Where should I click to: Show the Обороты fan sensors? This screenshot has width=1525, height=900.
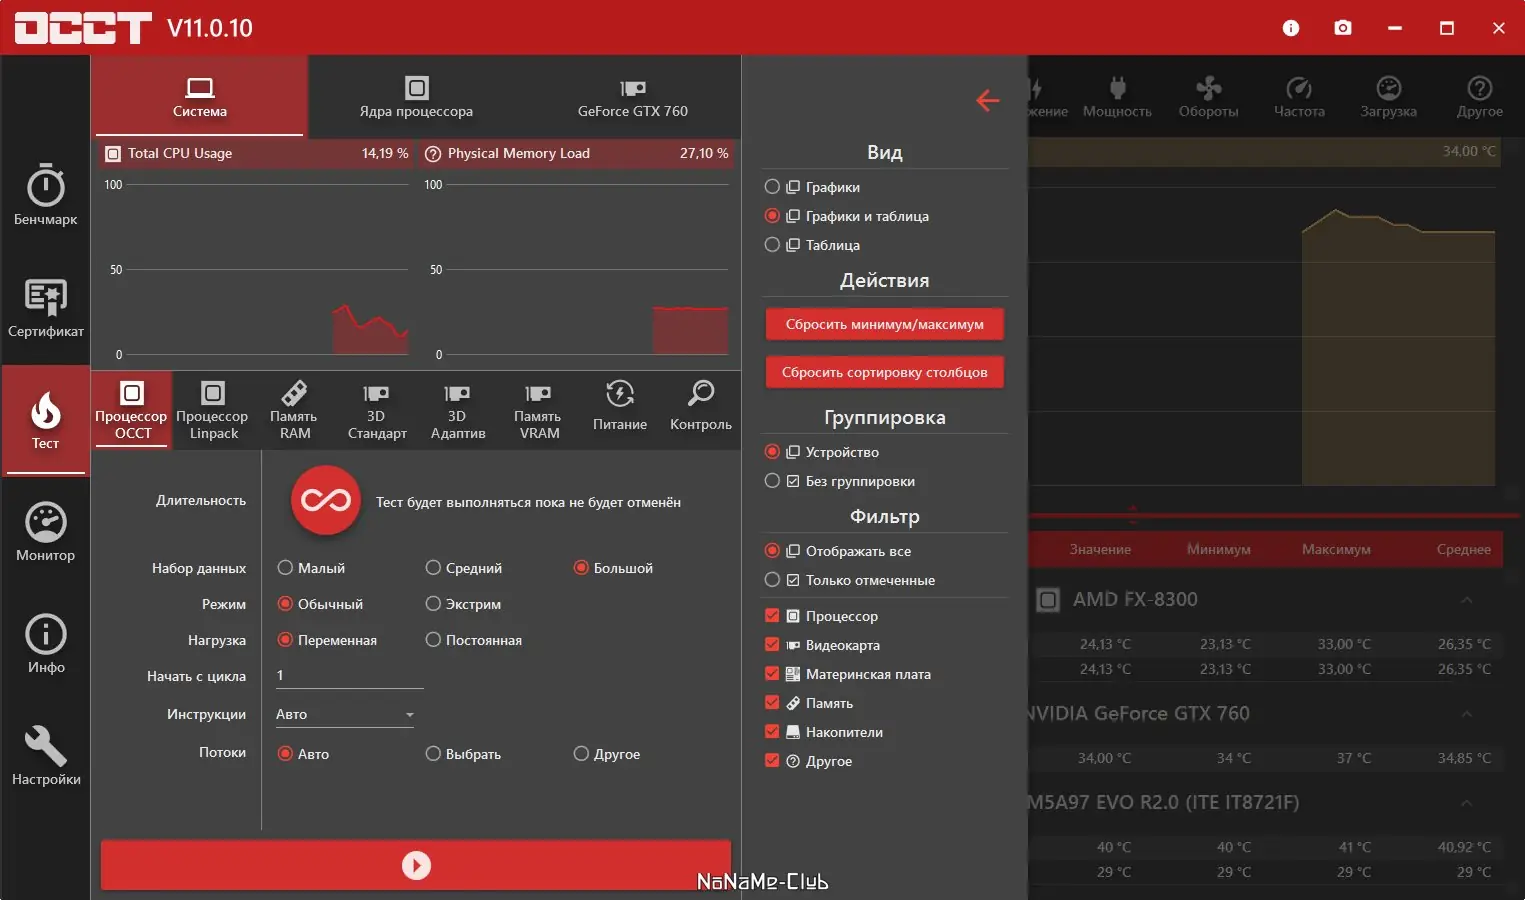click(1208, 97)
